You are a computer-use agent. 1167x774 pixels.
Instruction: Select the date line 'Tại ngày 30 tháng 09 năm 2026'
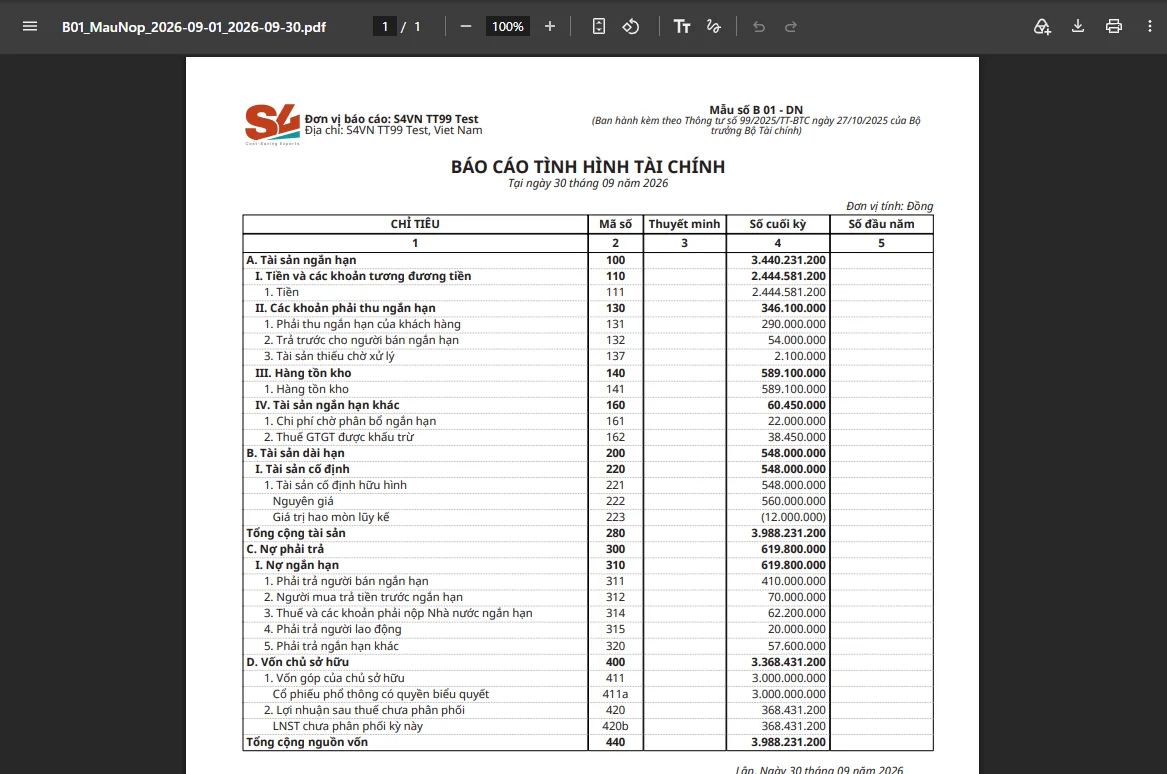click(x=588, y=183)
